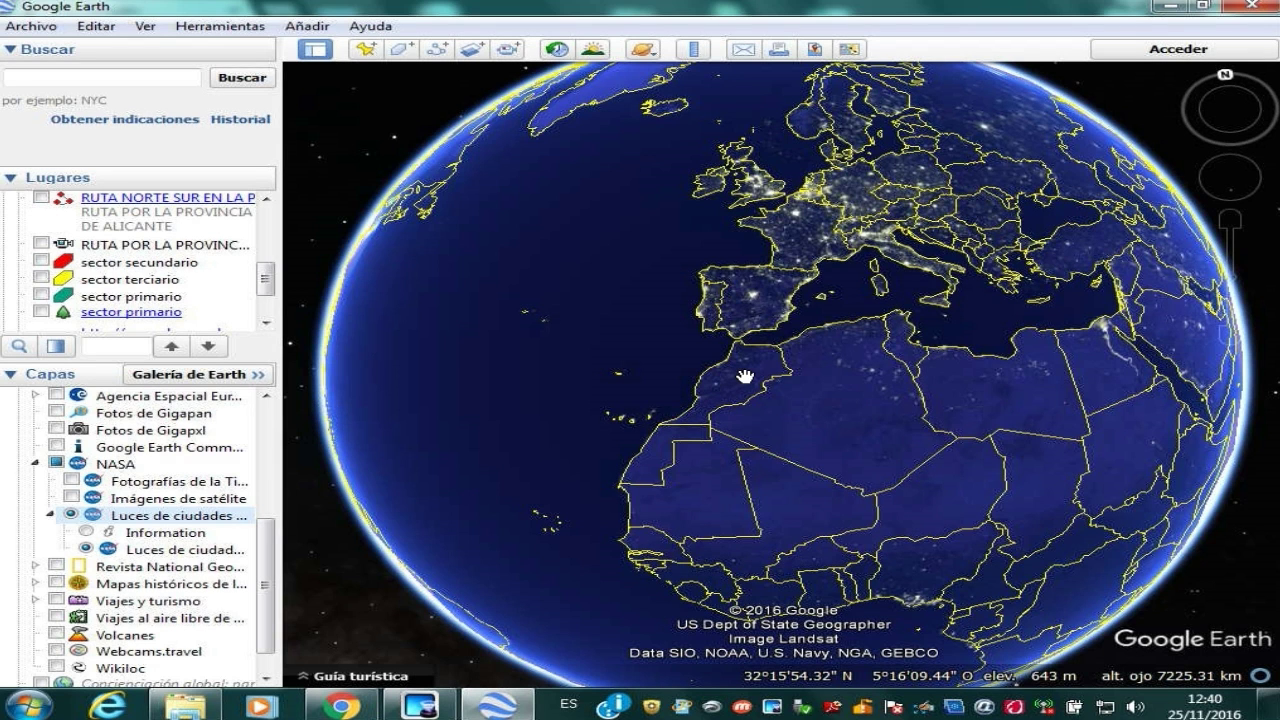Click Obtener indicaciones link
This screenshot has height=720, width=1280.
pyautogui.click(x=125, y=119)
